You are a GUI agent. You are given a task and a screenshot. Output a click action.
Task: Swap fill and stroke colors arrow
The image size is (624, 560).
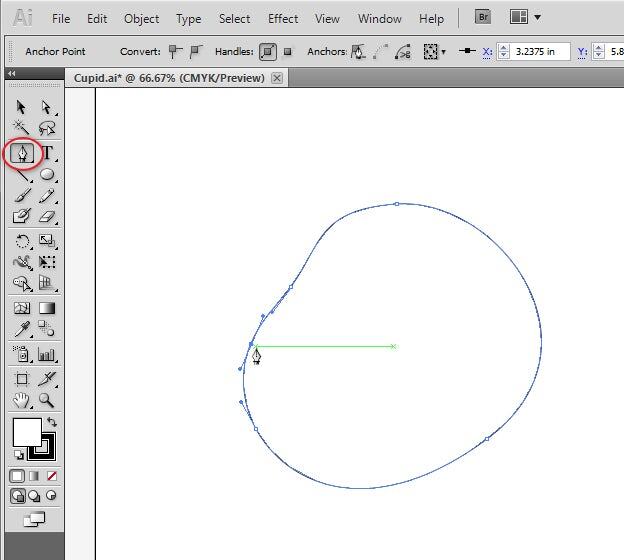point(52,422)
